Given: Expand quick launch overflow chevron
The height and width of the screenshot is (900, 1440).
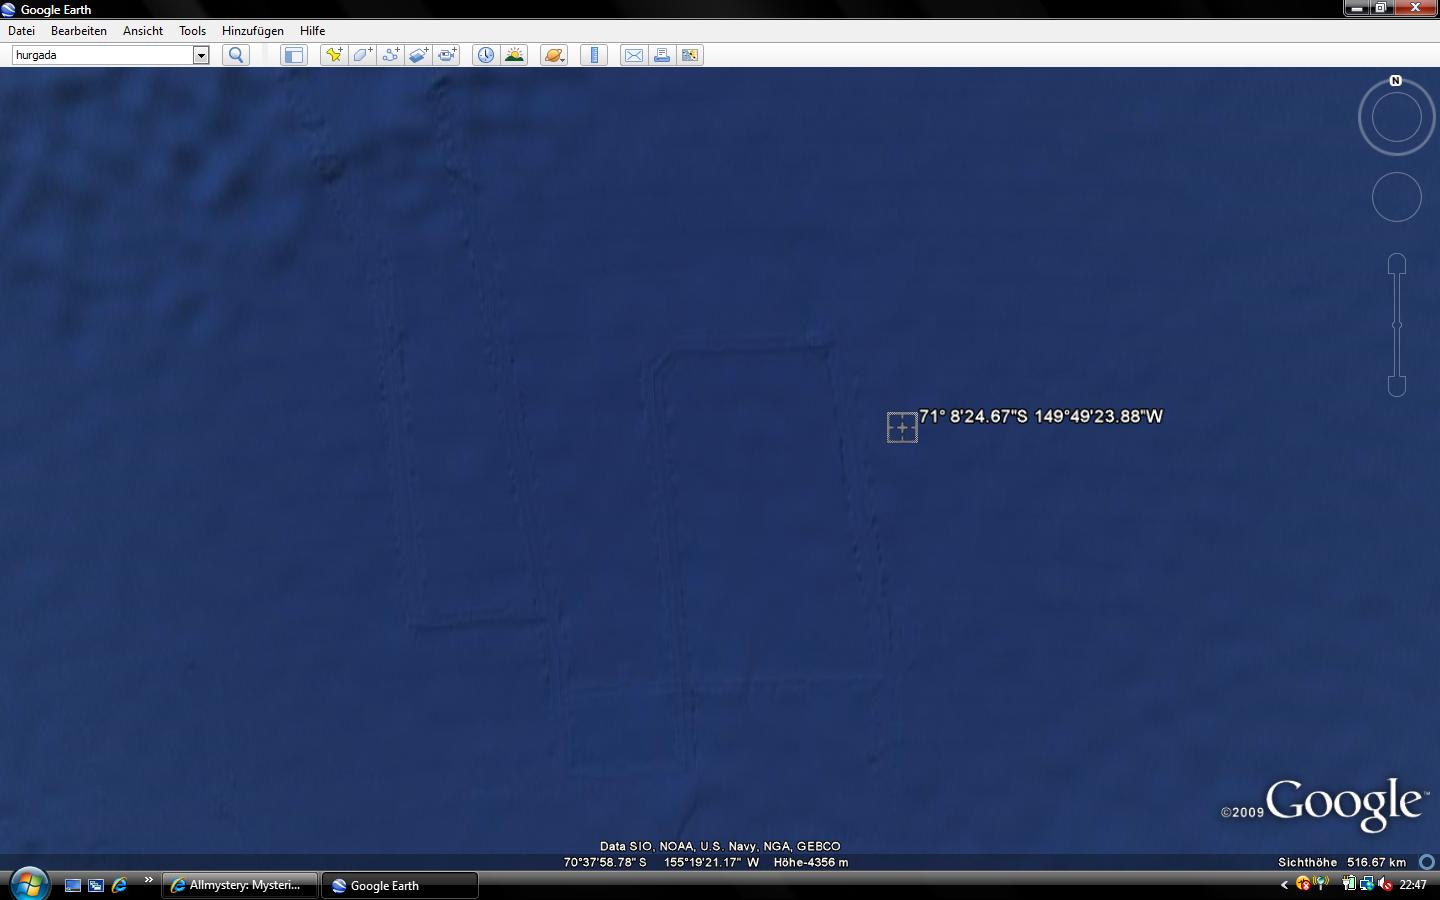Looking at the screenshot, I should (149, 880).
